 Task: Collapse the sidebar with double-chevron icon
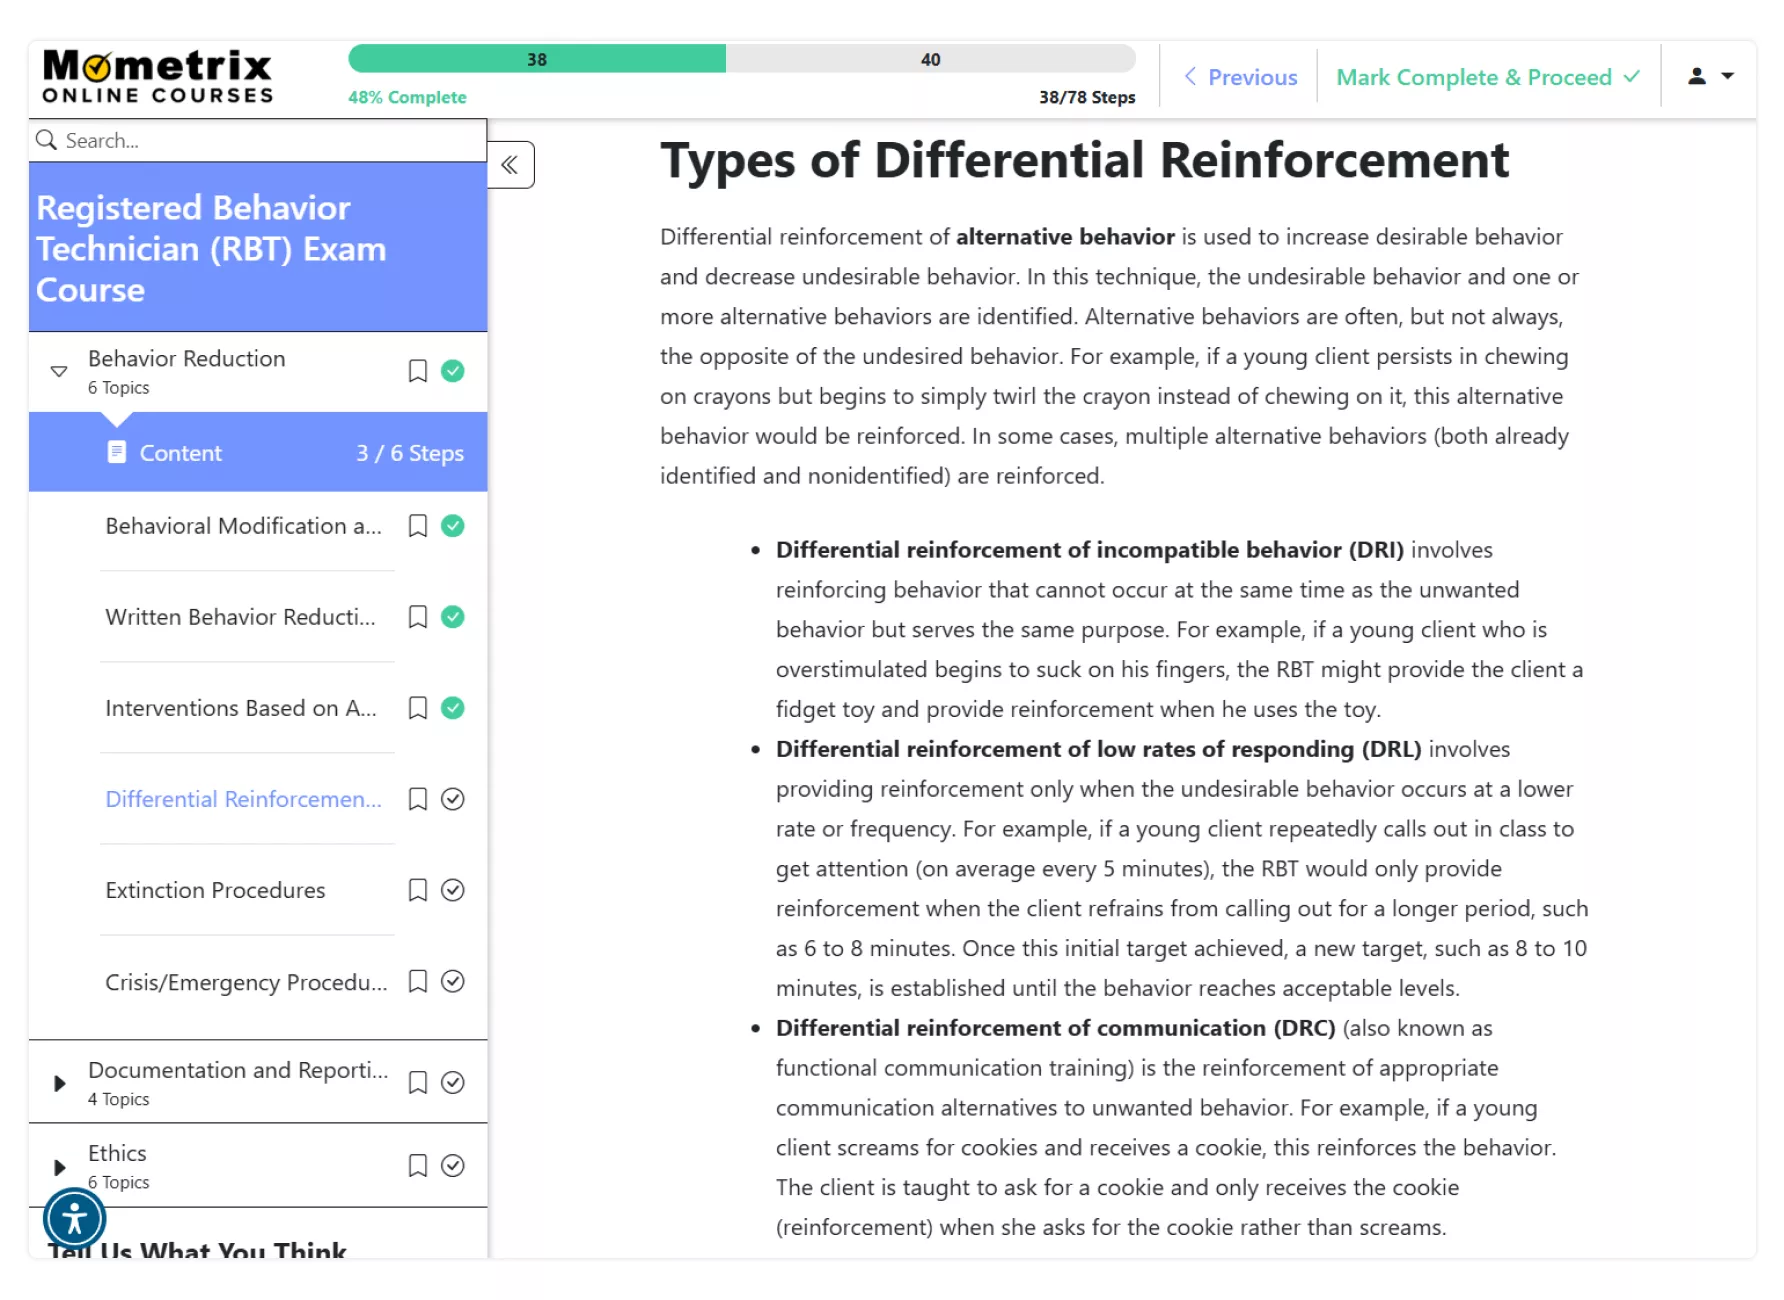point(510,165)
